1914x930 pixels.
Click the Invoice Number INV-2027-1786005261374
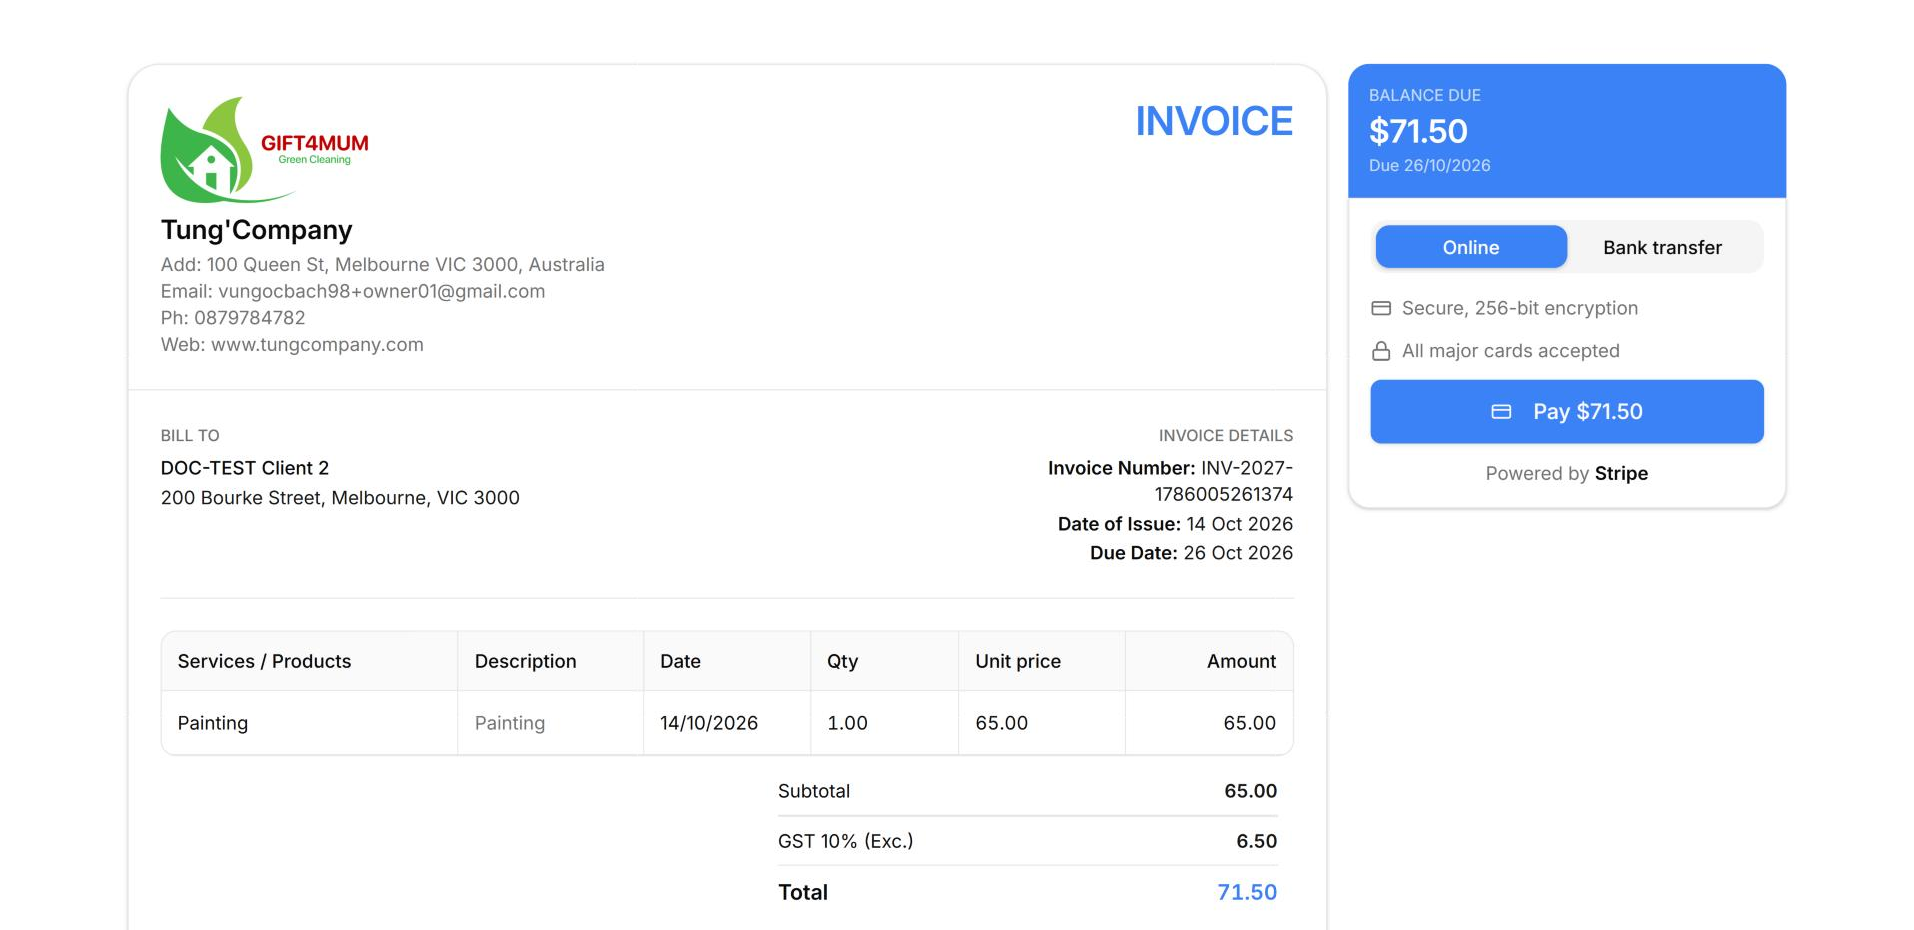1170,481
